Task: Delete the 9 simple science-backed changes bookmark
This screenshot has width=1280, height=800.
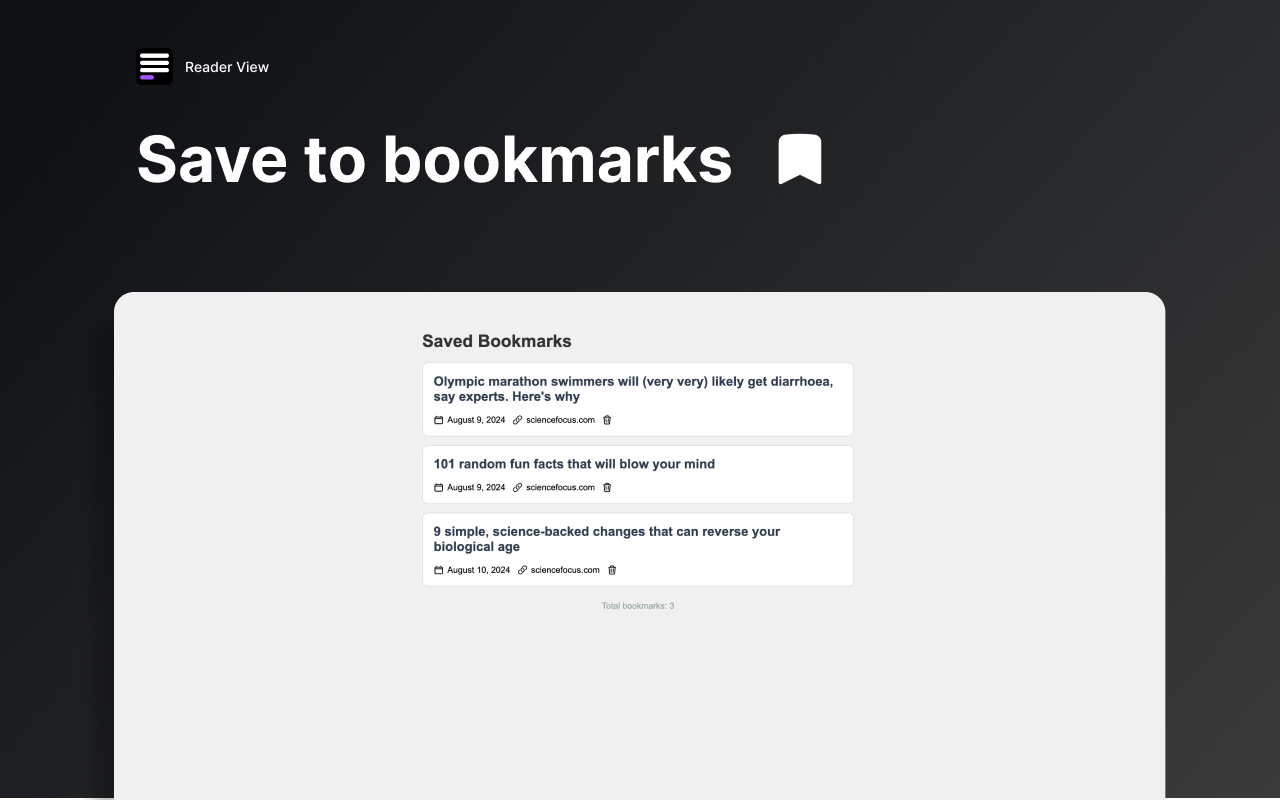Action: (x=612, y=570)
